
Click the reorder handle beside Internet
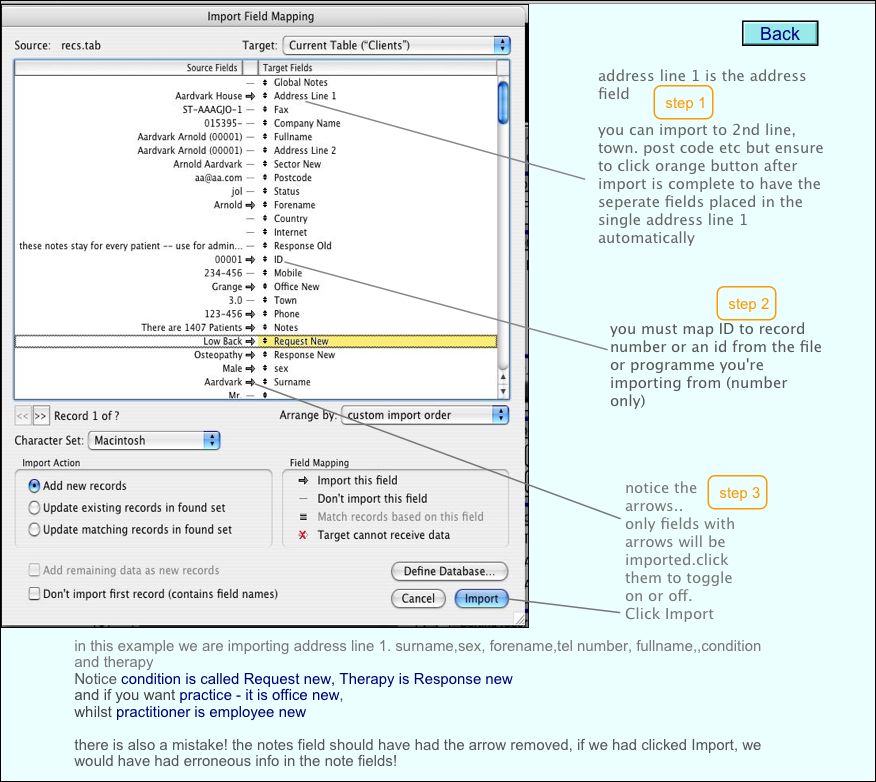[x=265, y=232]
